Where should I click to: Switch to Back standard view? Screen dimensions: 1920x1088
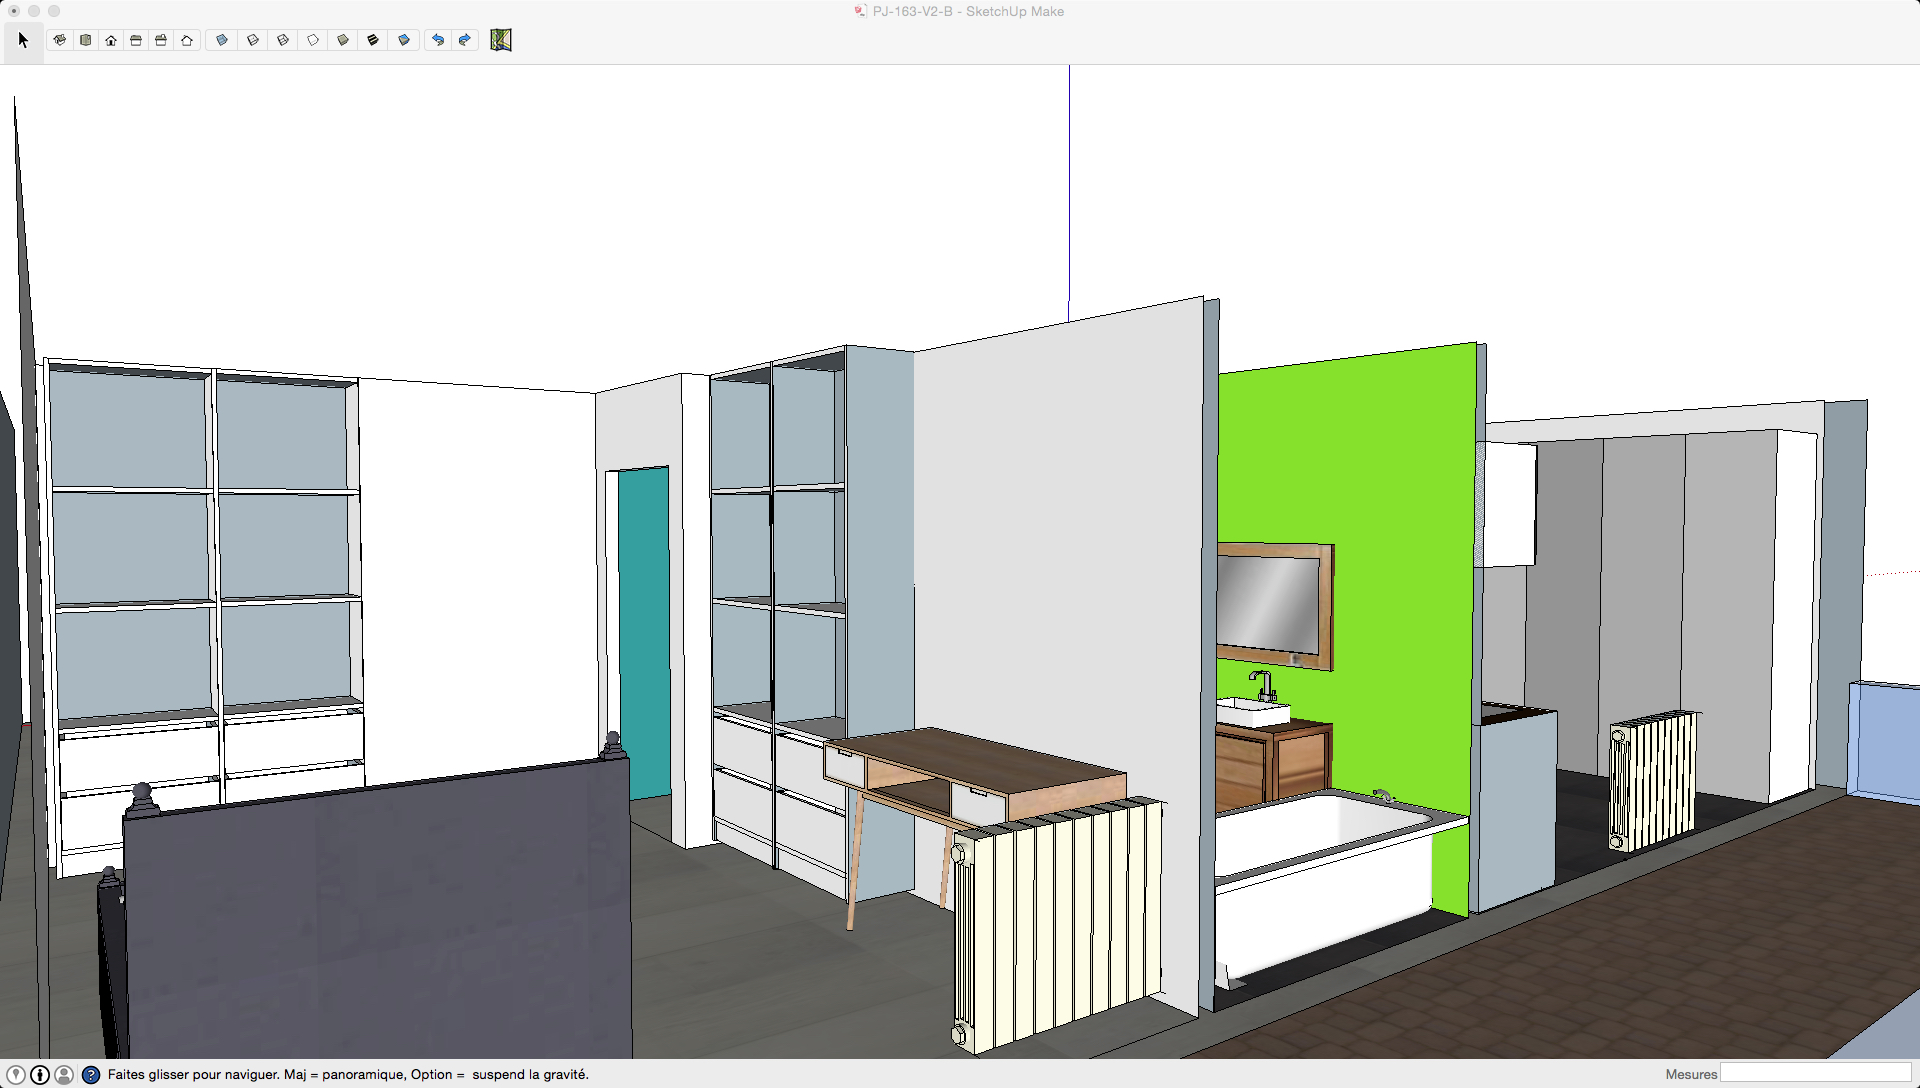click(161, 40)
